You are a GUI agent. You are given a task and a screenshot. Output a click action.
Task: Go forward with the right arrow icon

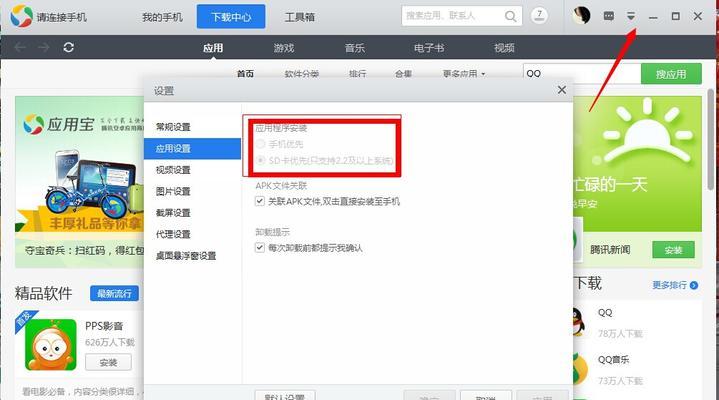point(44,47)
